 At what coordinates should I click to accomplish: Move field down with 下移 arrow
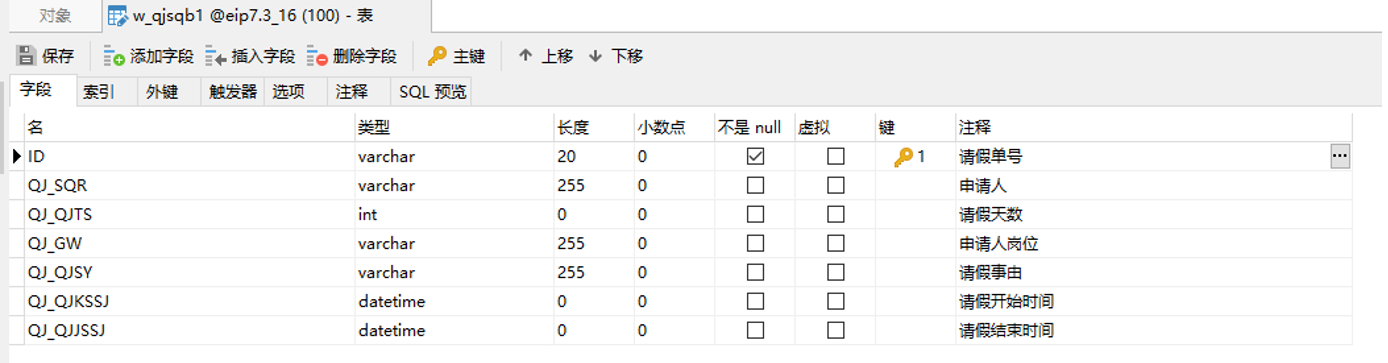(596, 56)
